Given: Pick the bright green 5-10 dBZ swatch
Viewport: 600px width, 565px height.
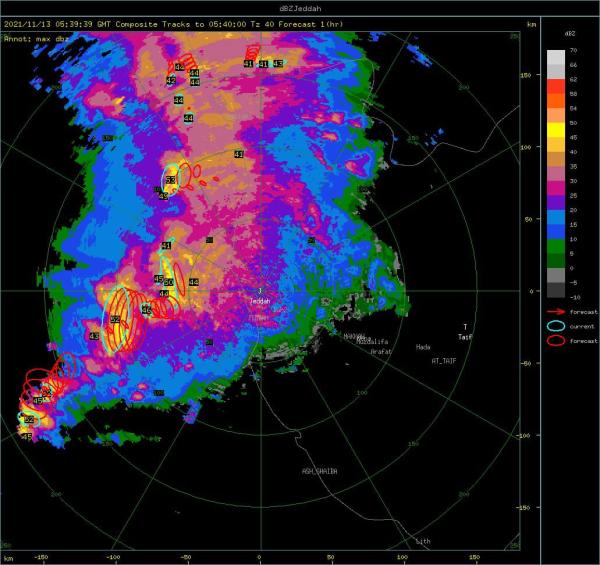Looking at the screenshot, I should [556, 246].
